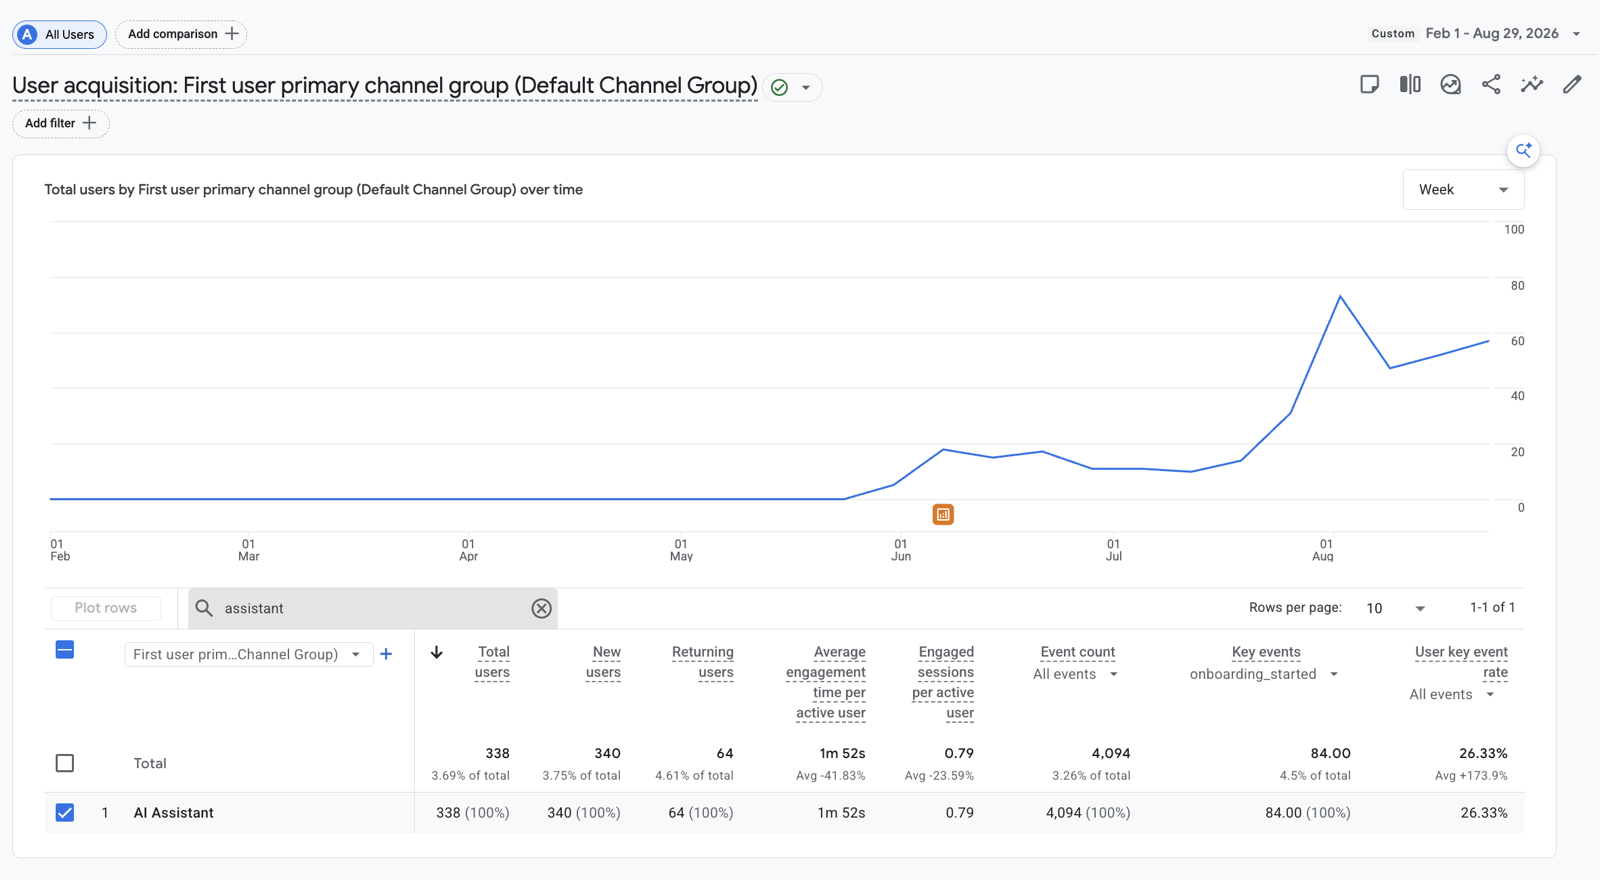The image size is (1600, 880).
Task: Click the search field containing assistant
Action: click(372, 608)
